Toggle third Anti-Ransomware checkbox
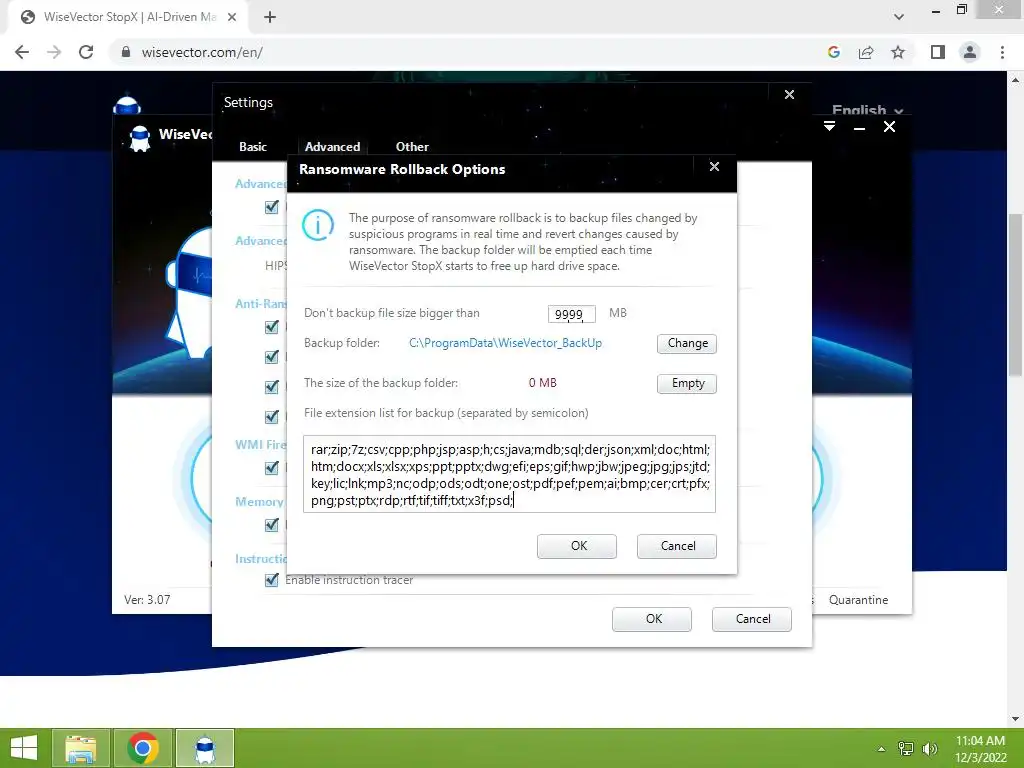Viewport: 1024px width, 768px height. pos(272,387)
